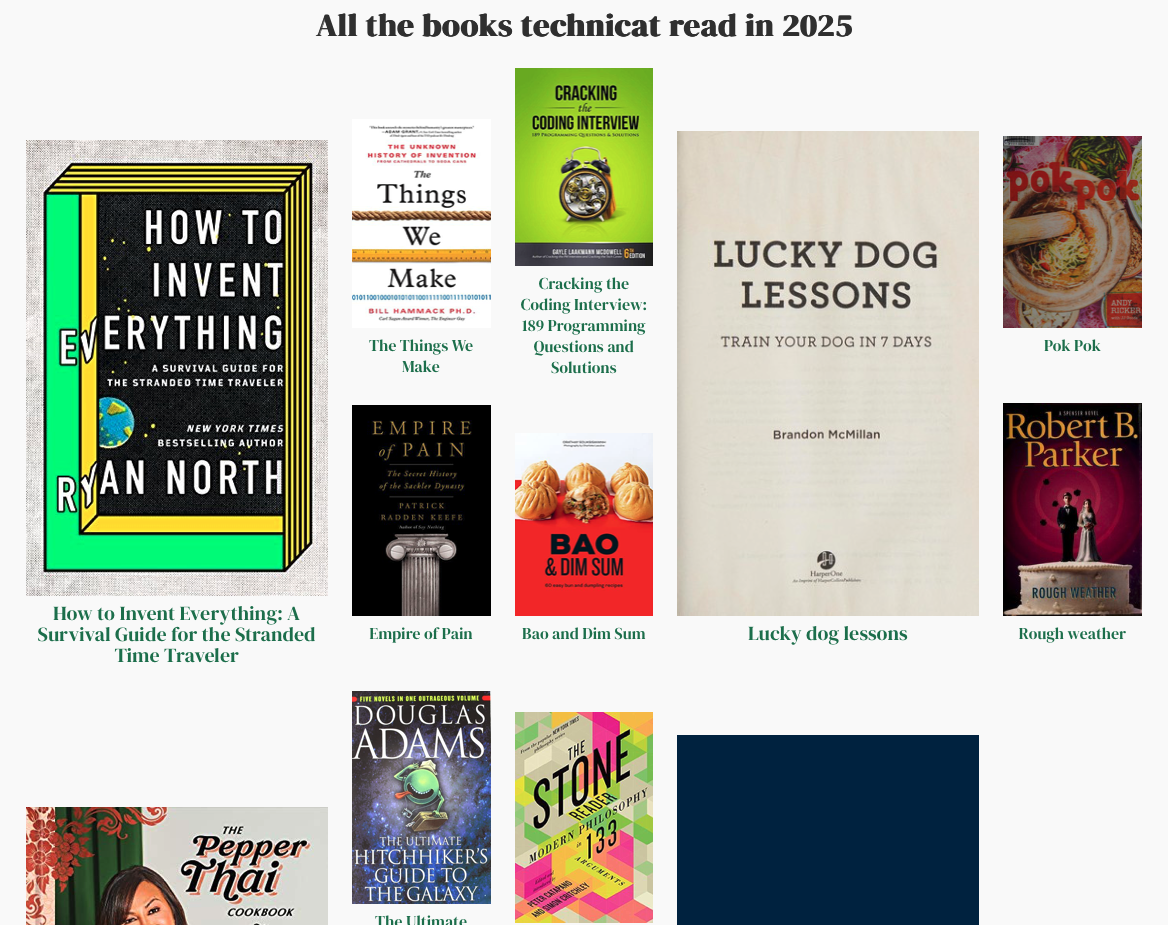Open the Rough weather title link

pyautogui.click(x=1072, y=634)
